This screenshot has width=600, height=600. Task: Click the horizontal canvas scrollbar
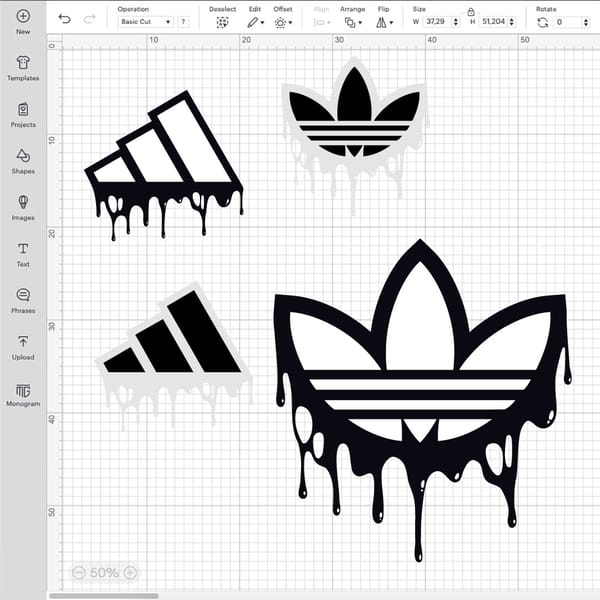point(104,596)
